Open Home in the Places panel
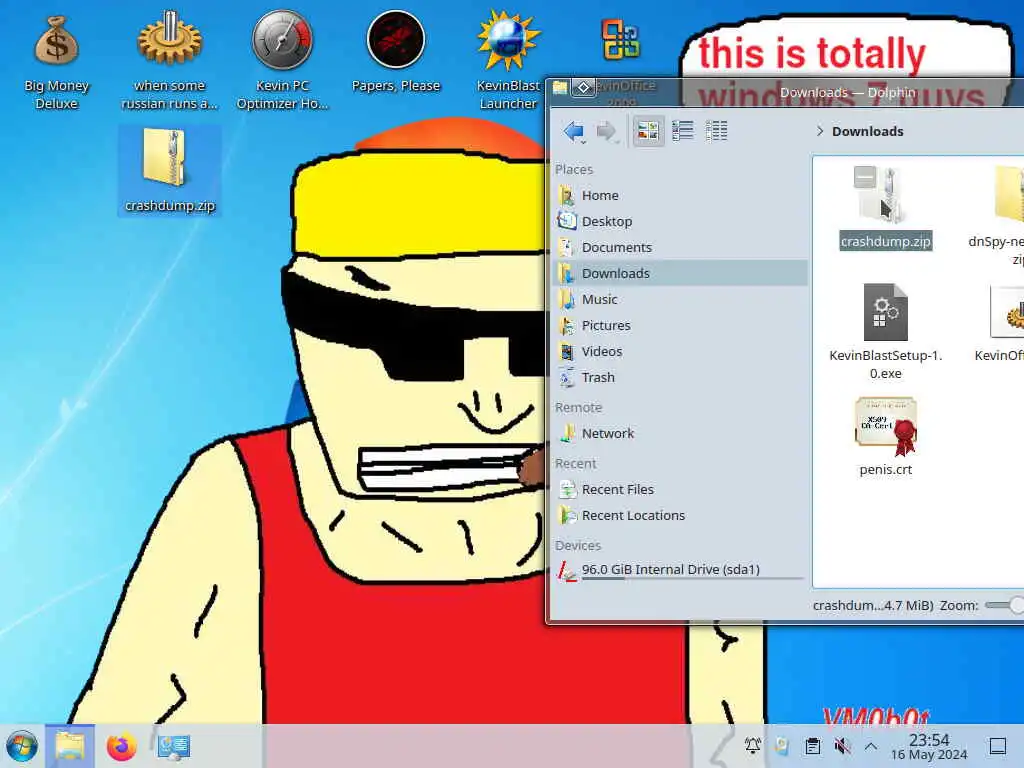 tap(679, 195)
